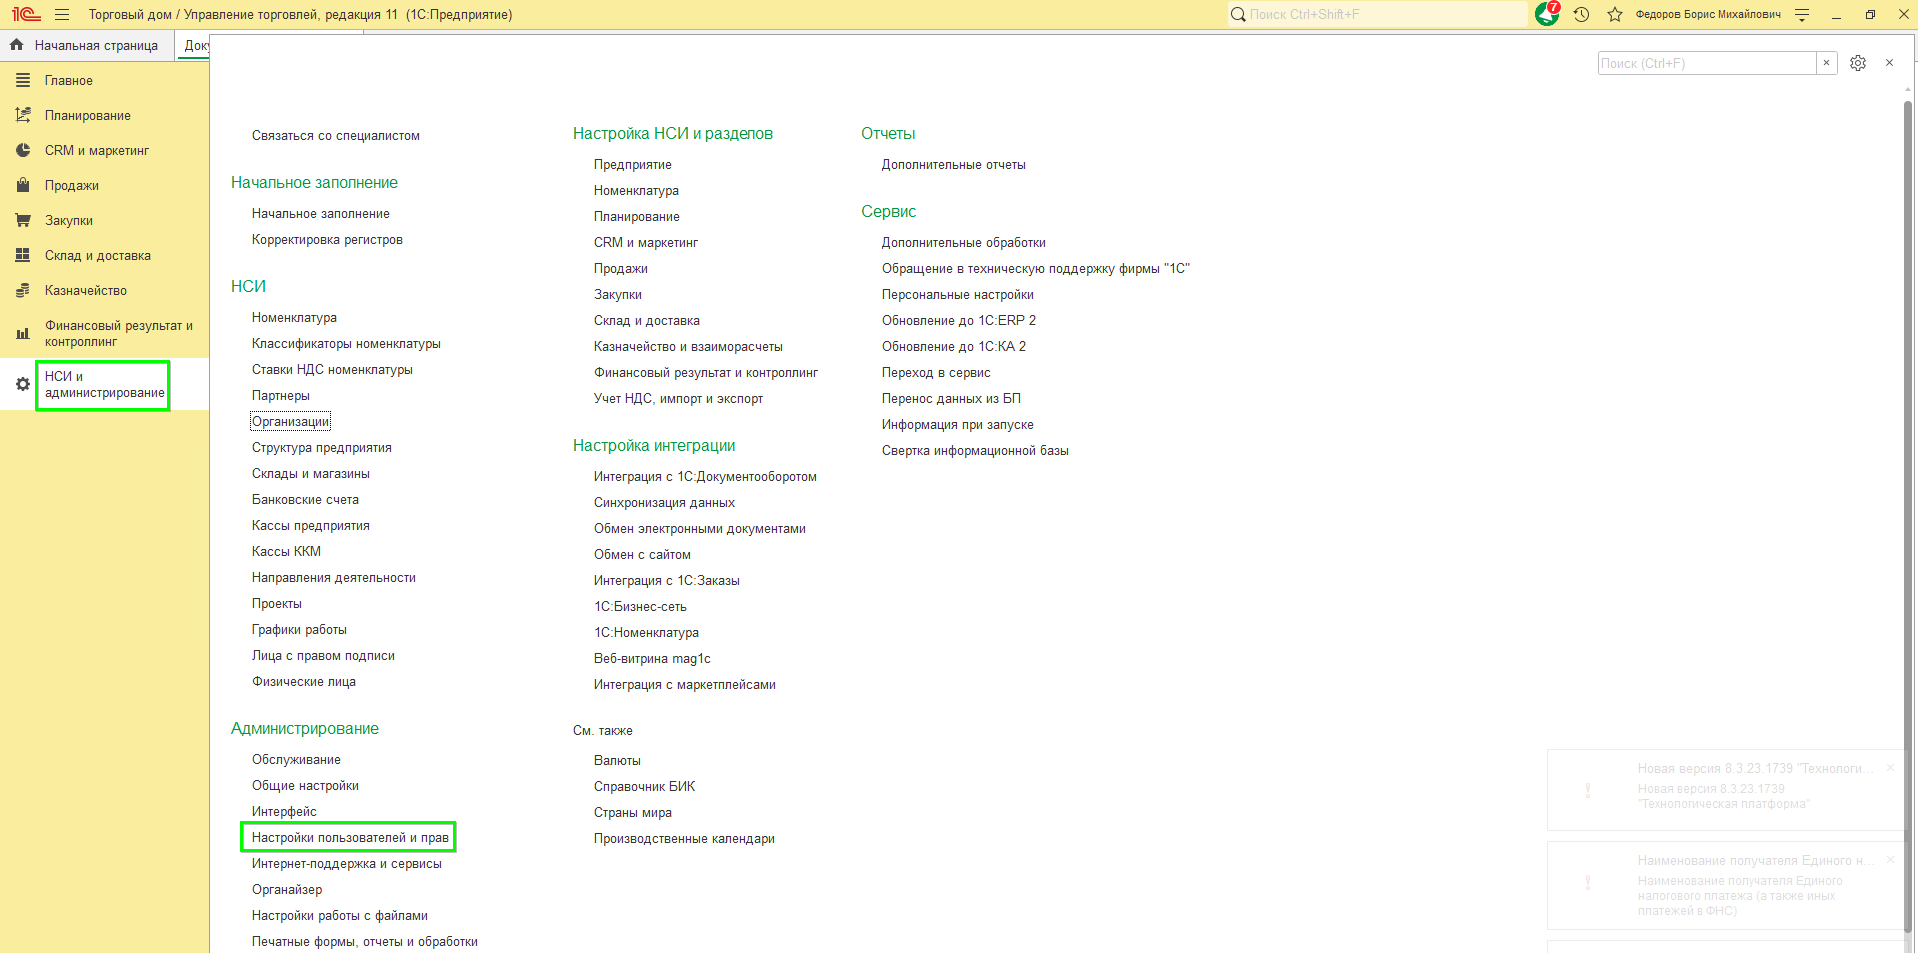The image size is (1918, 953).
Task: Open the history clock icon
Action: (1581, 15)
